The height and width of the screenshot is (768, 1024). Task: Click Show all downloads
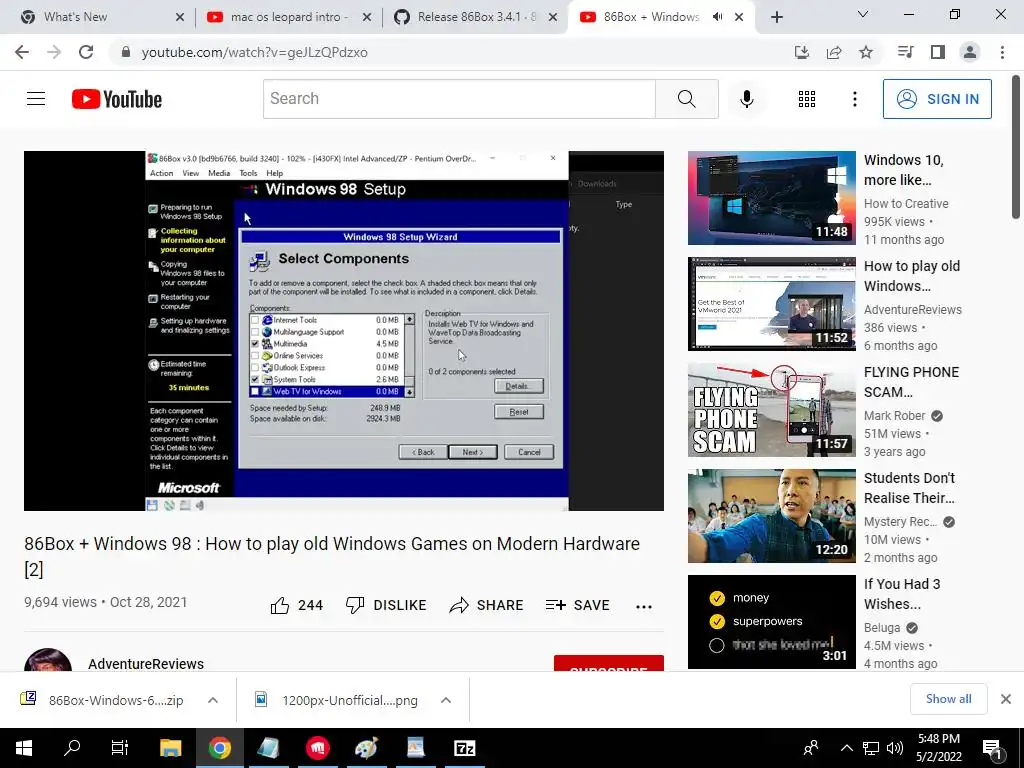(x=948, y=699)
